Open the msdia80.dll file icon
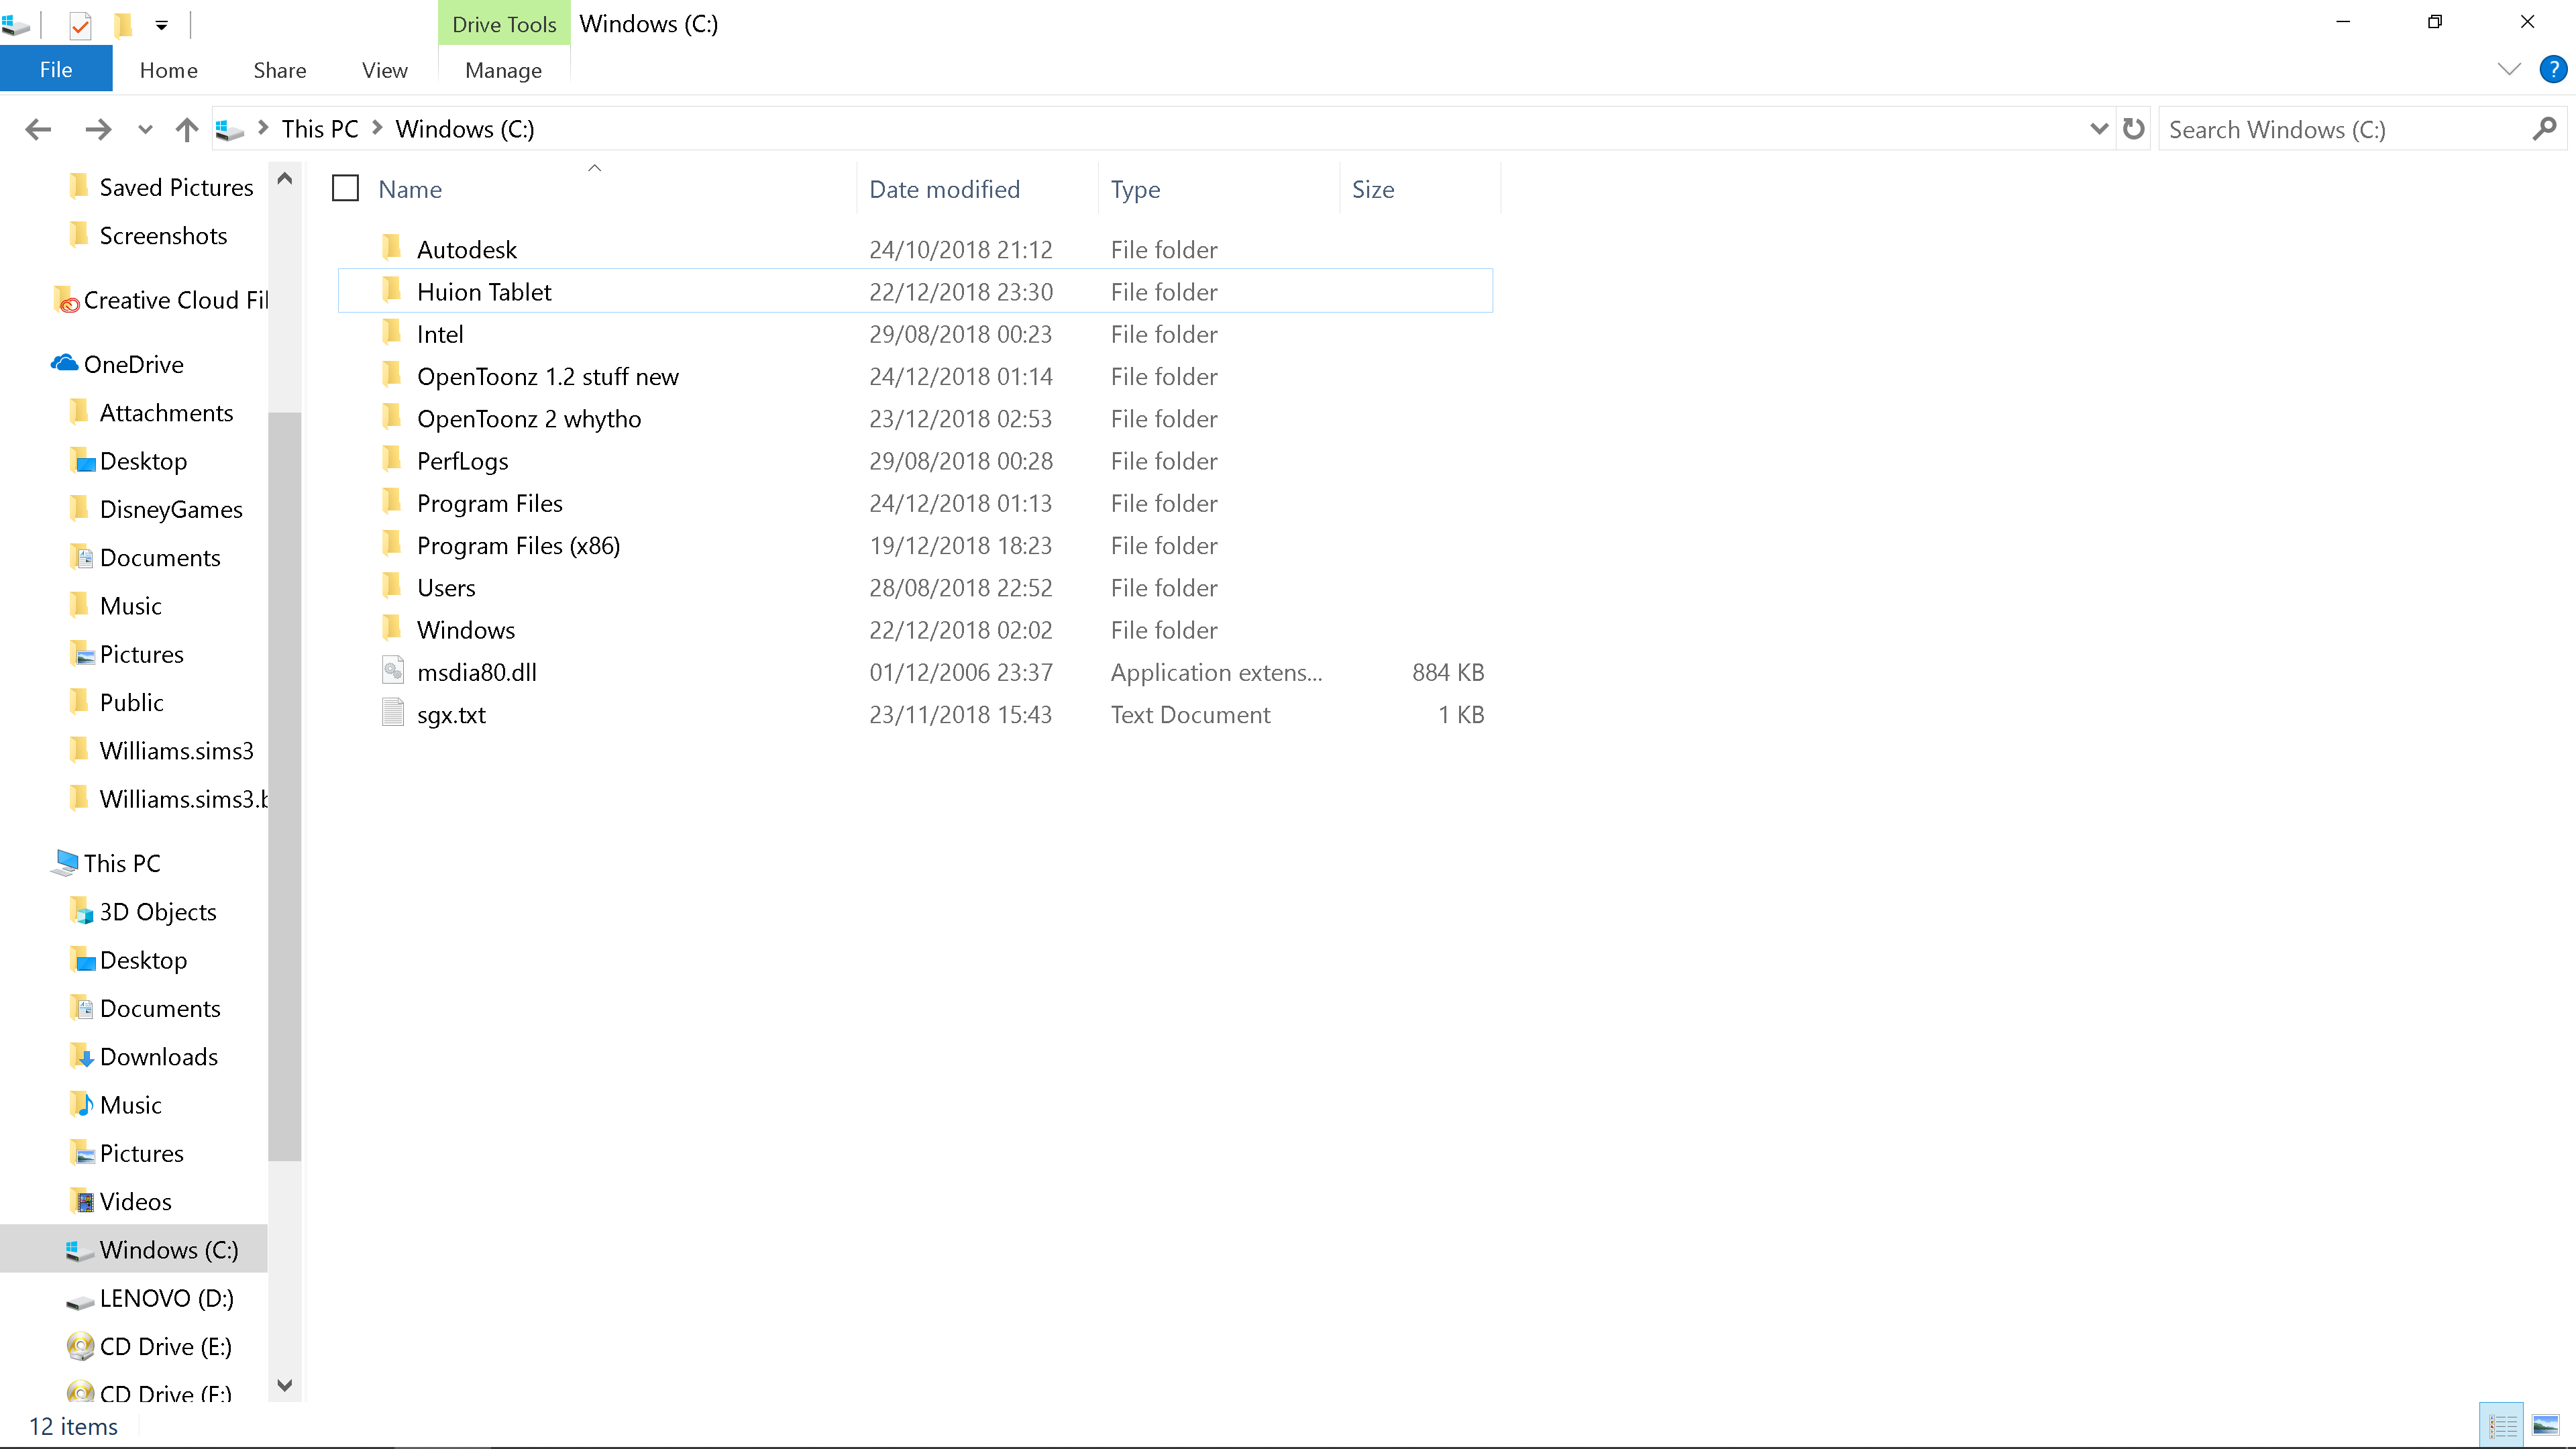This screenshot has width=2576, height=1449. pos(393,671)
